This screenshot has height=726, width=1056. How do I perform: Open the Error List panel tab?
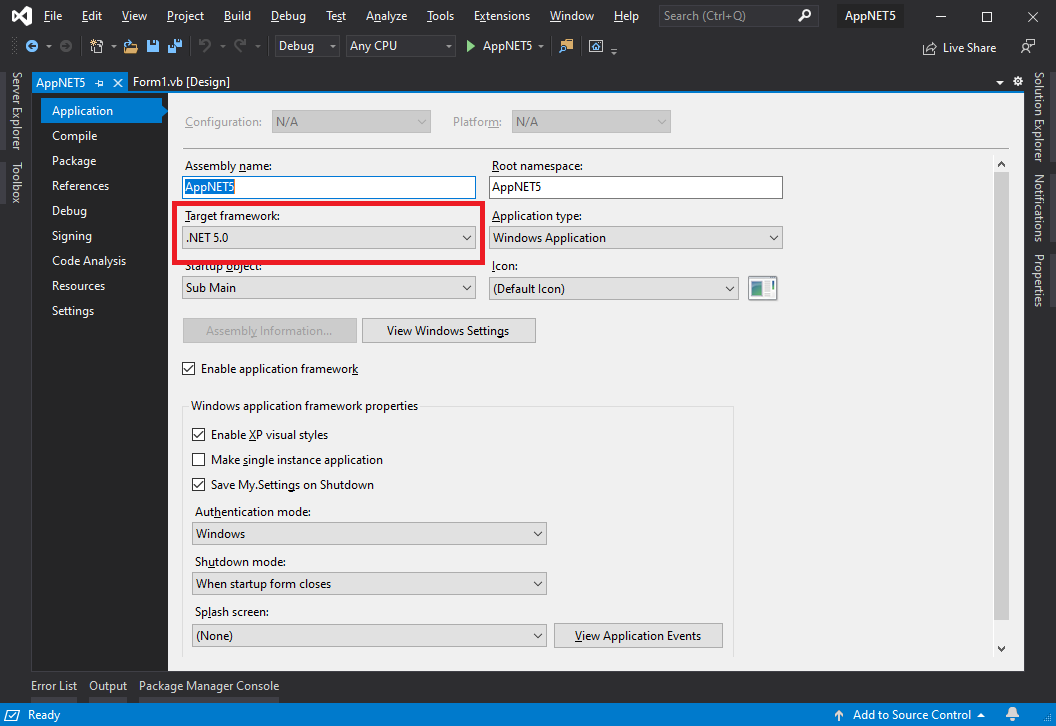point(54,686)
